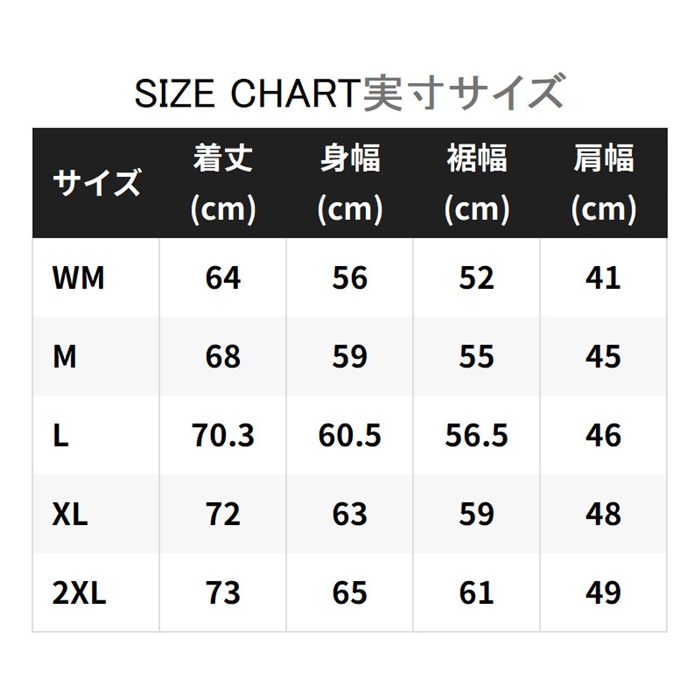Image resolution: width=700 pixels, height=700 pixels.
Task: Click the 2XL shoulder width value 49
Action: coord(603,593)
